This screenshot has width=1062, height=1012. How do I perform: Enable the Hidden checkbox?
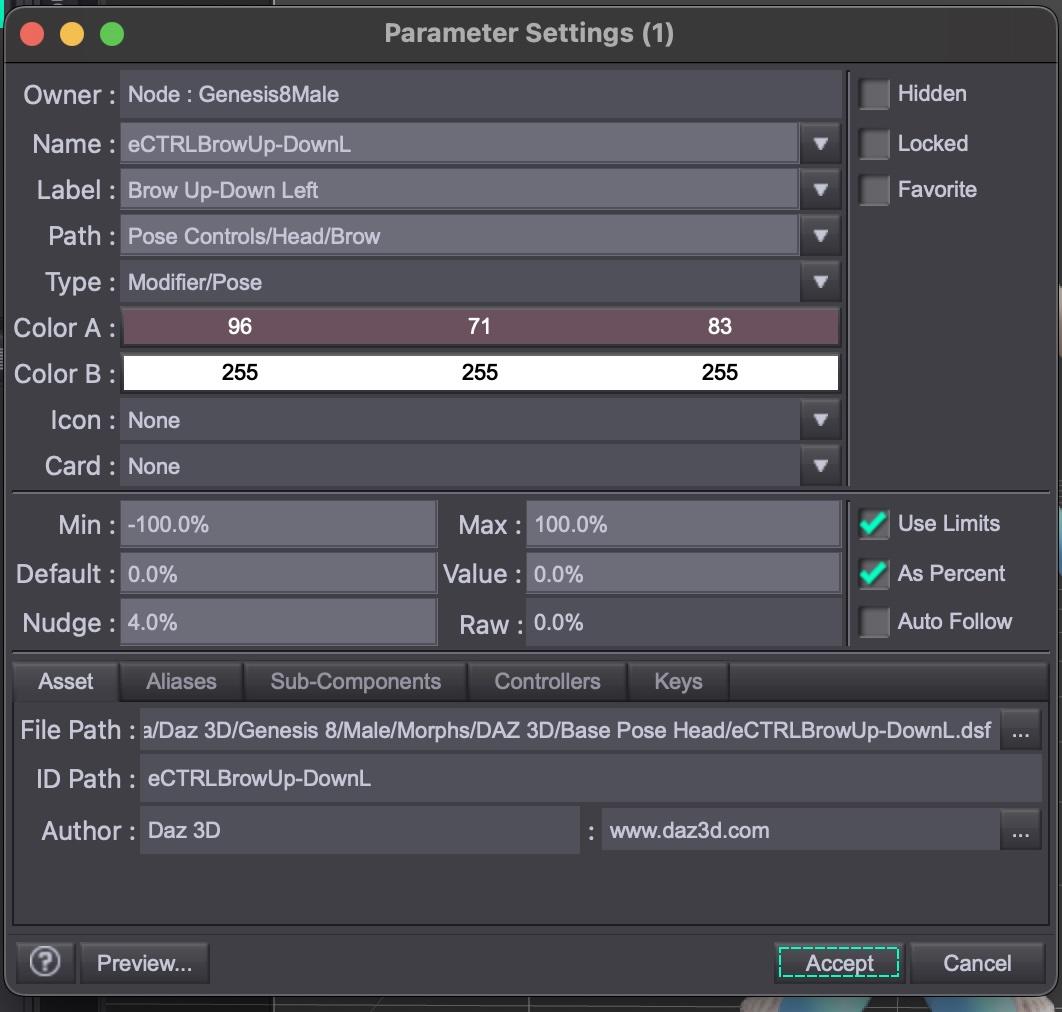tap(874, 94)
